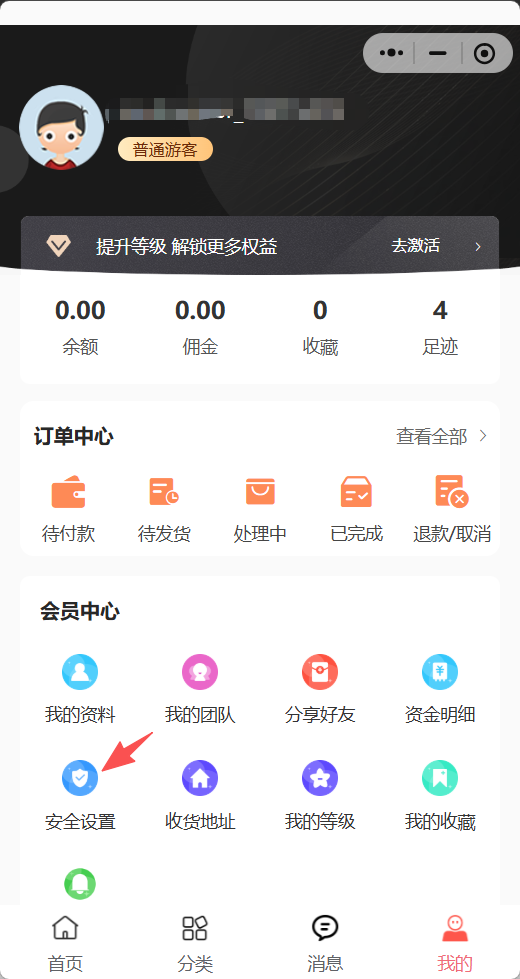This screenshot has width=520, height=979.
Task: Open 安全设置 shield icon
Action: (80, 778)
